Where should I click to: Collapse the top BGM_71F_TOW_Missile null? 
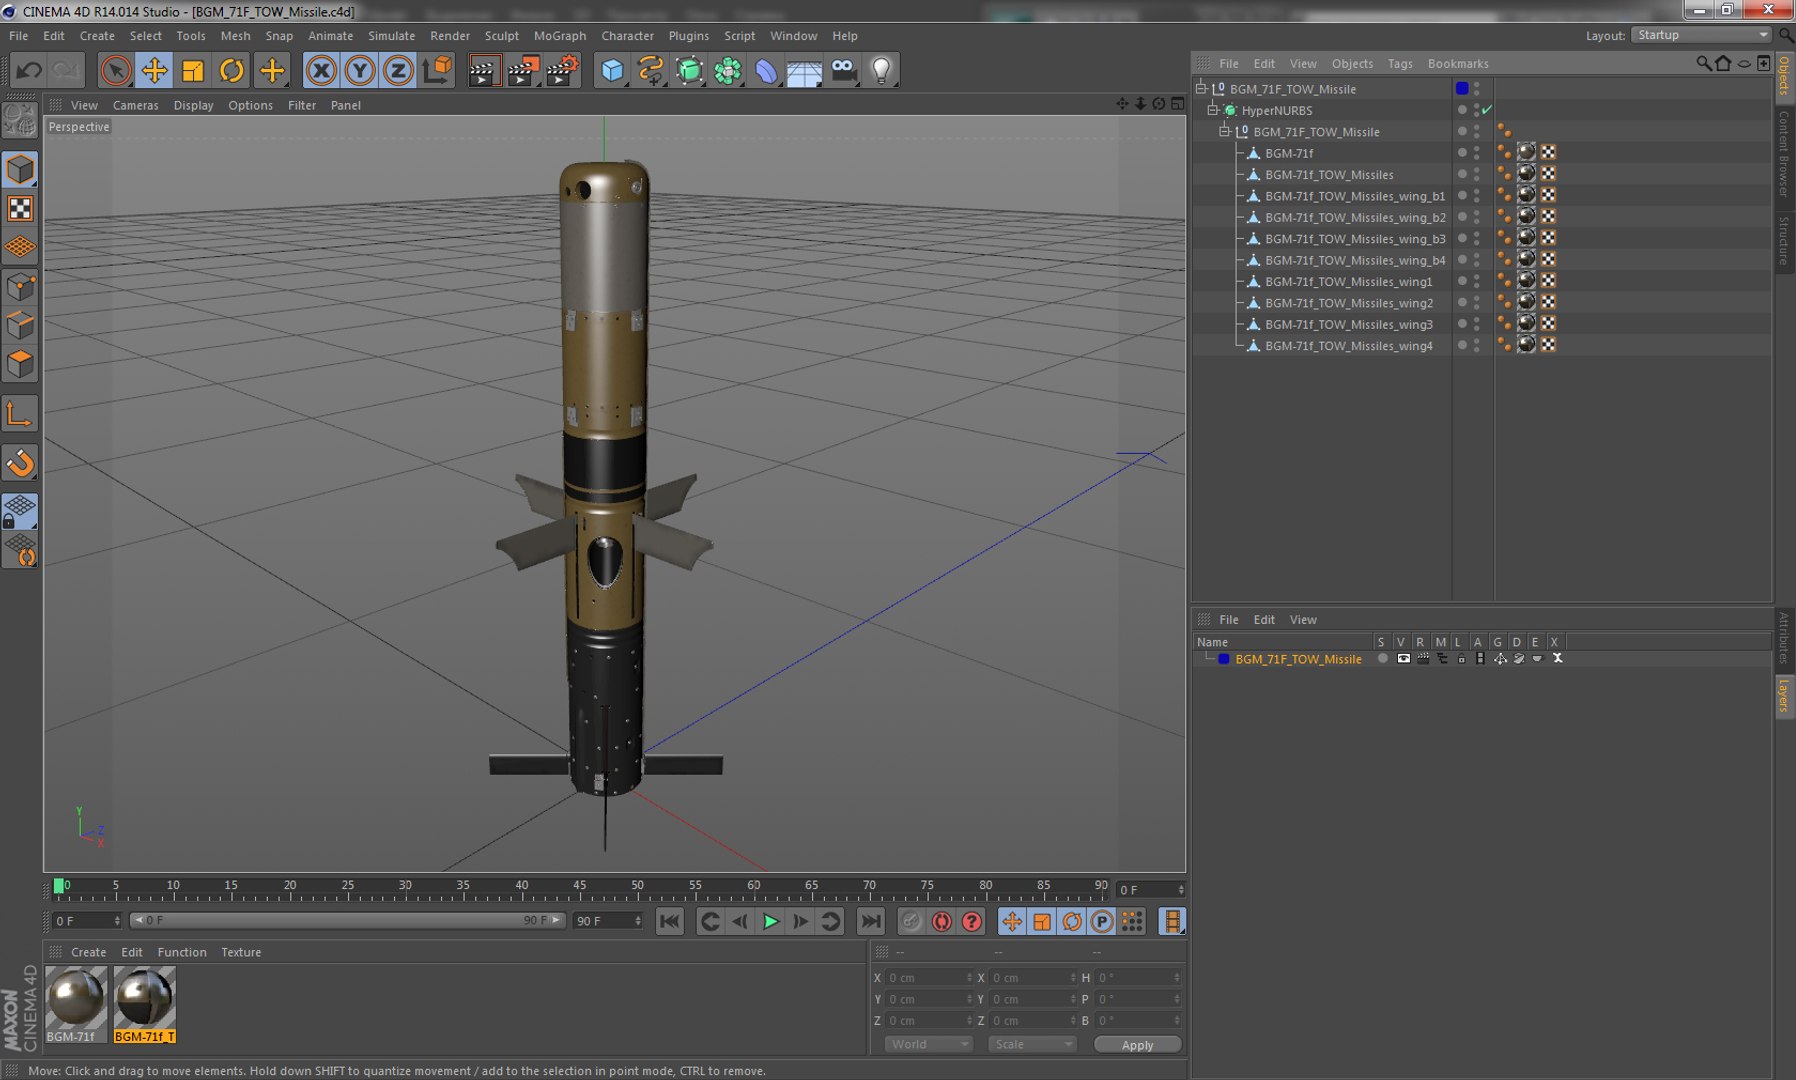[1201, 88]
